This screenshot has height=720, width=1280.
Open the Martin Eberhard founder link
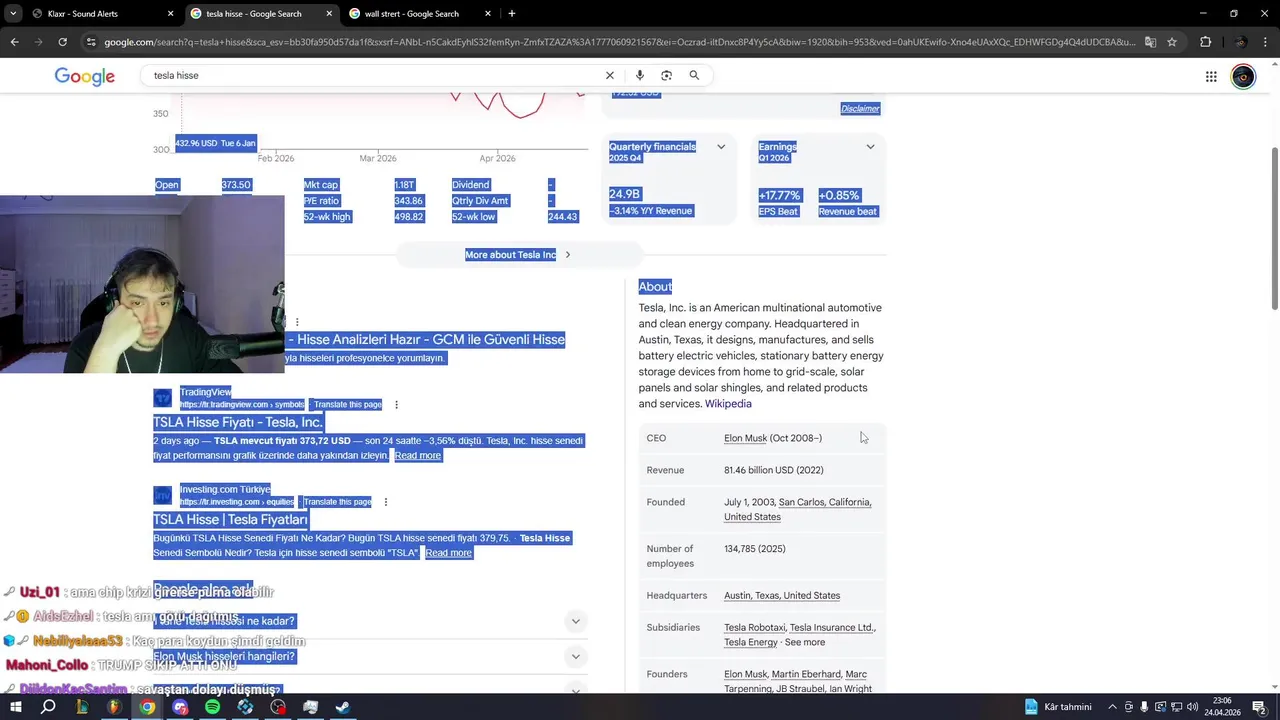point(806,675)
